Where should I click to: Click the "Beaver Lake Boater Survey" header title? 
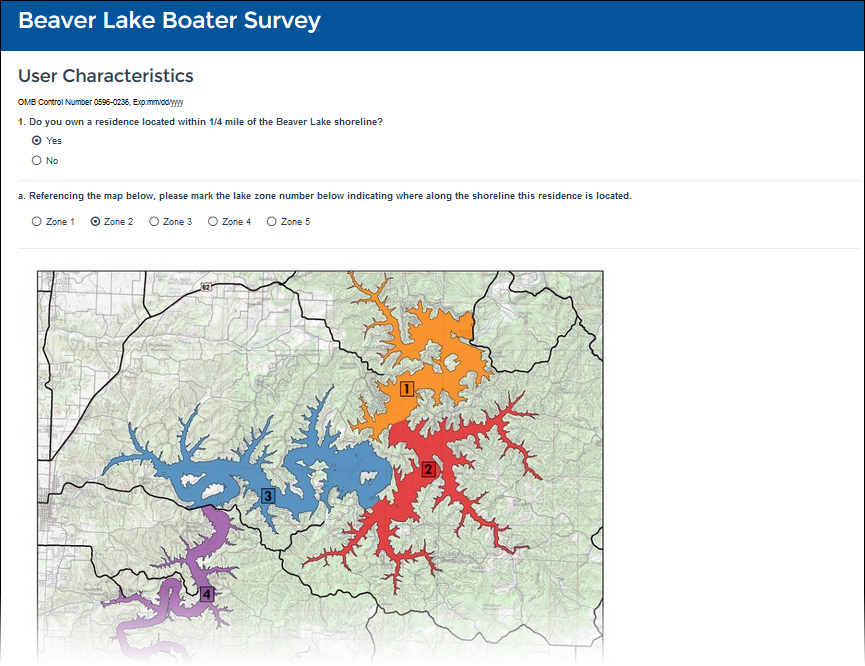point(169,21)
